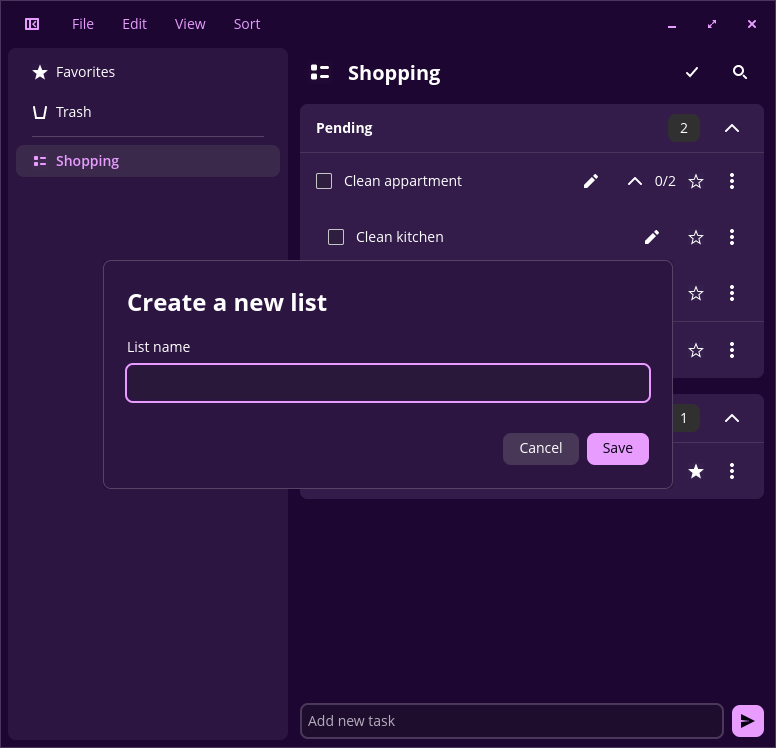The image size is (776, 748).
Task: Open the File menu
Action: pos(83,24)
